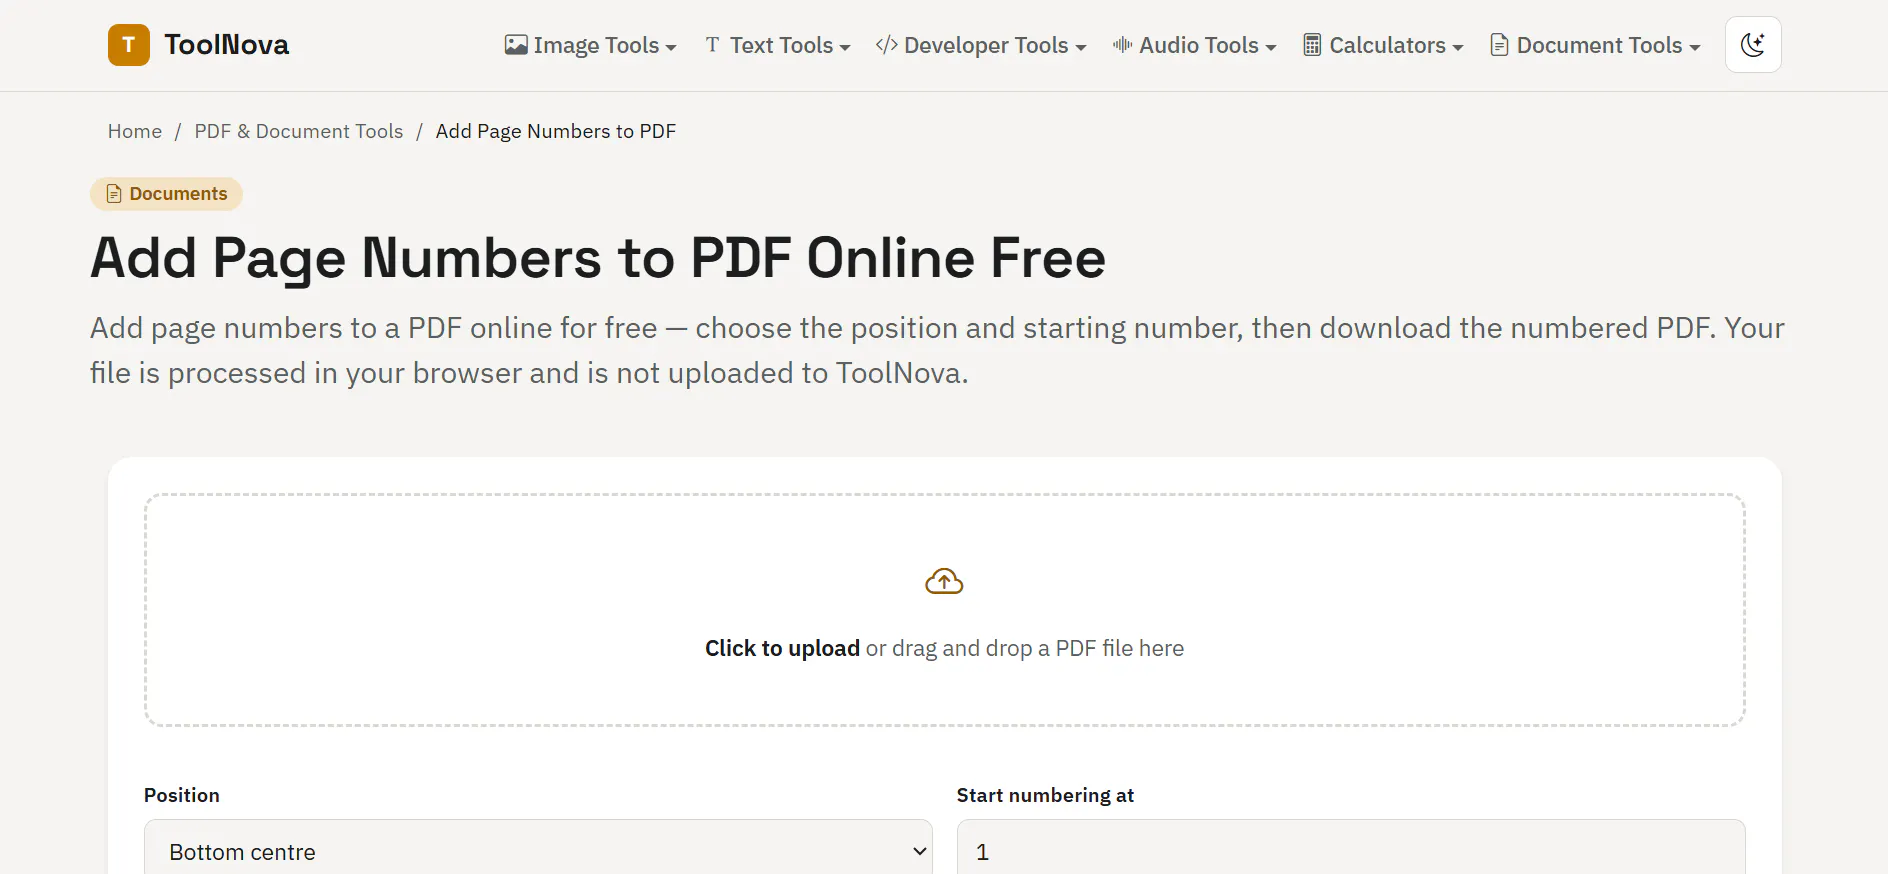Viewport: 1888px width, 874px height.
Task: Open the Image Tools menu
Action: coord(590,45)
